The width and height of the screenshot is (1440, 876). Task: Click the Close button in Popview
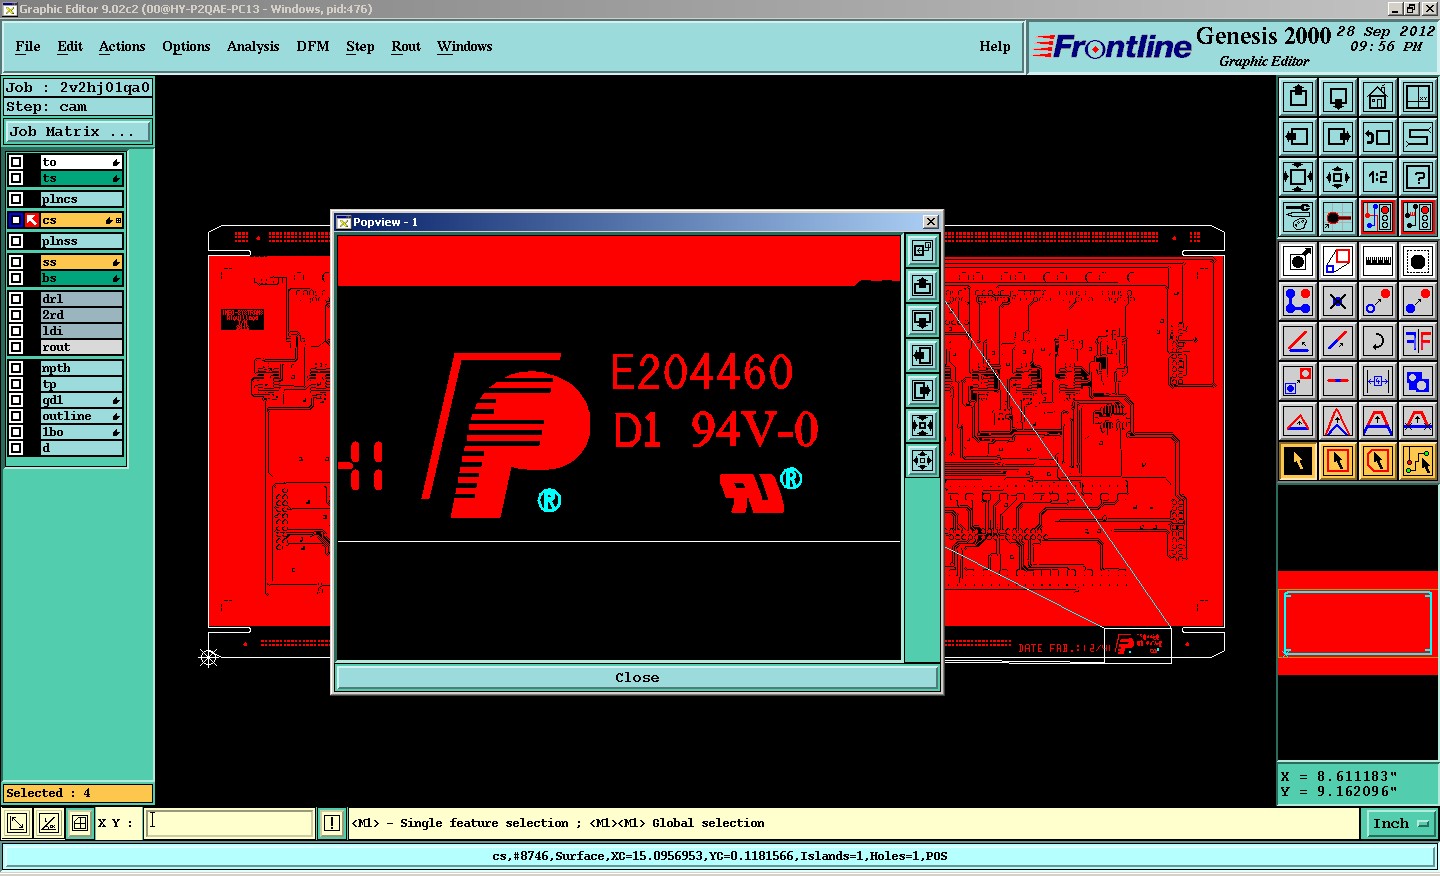pyautogui.click(x=637, y=678)
